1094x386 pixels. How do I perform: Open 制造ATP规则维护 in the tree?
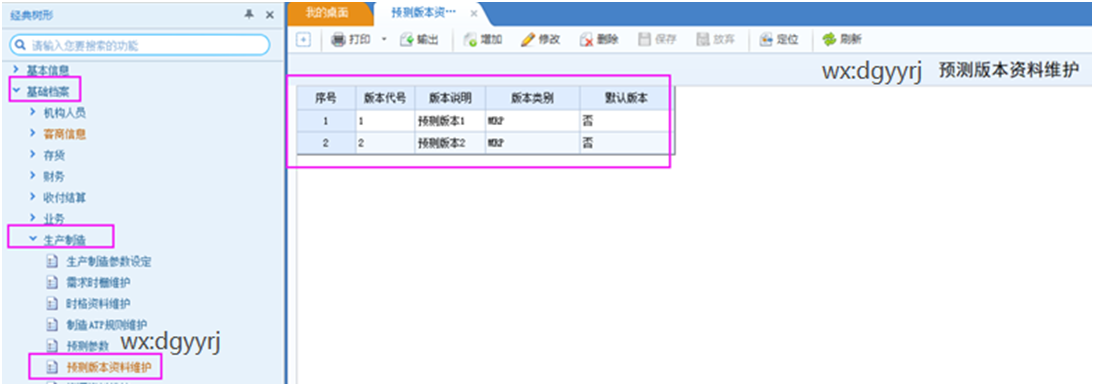107,325
